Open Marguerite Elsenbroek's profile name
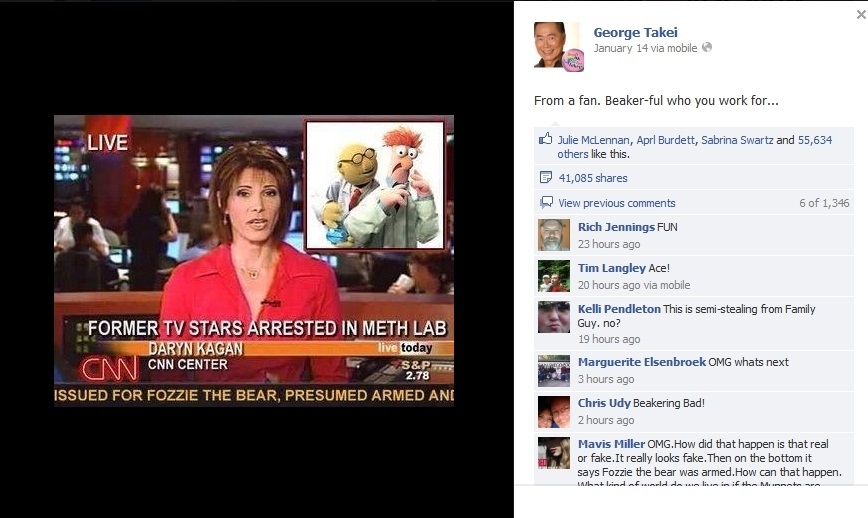Screen dimensions: 868x518 [642, 362]
